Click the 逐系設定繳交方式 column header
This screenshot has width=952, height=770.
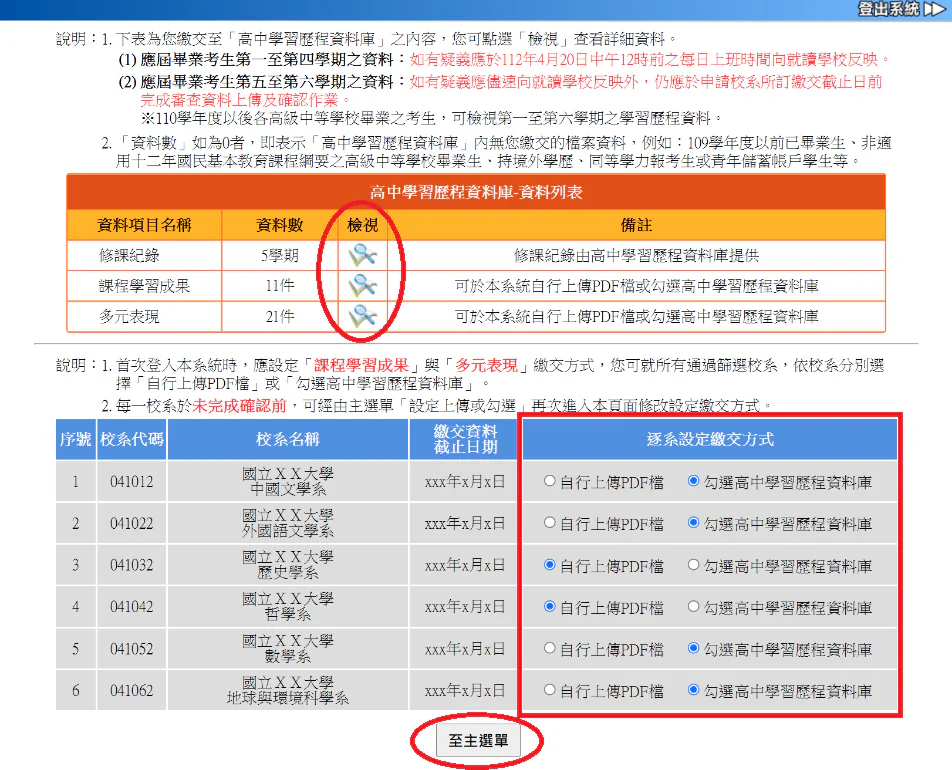pyautogui.click(x=710, y=439)
